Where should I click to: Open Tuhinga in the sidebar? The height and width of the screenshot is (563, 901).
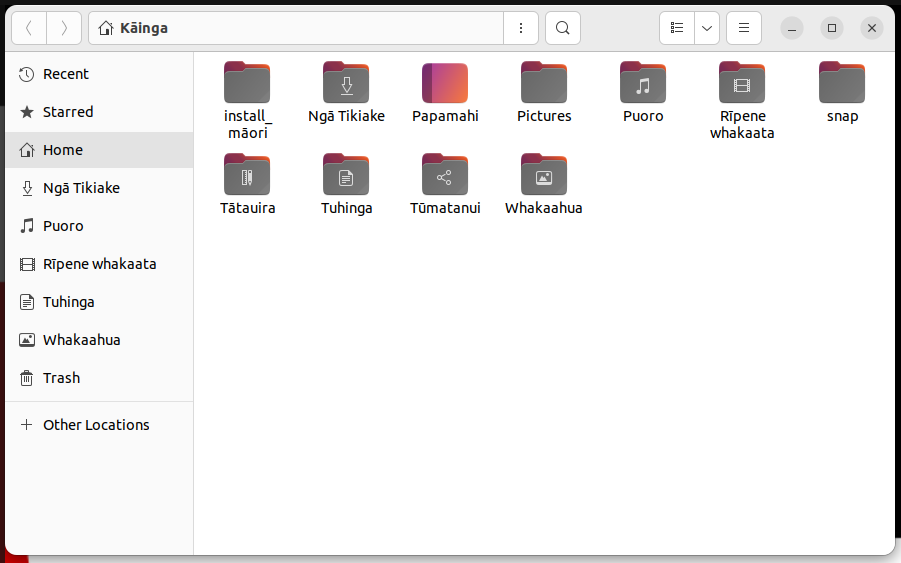pos(99,302)
